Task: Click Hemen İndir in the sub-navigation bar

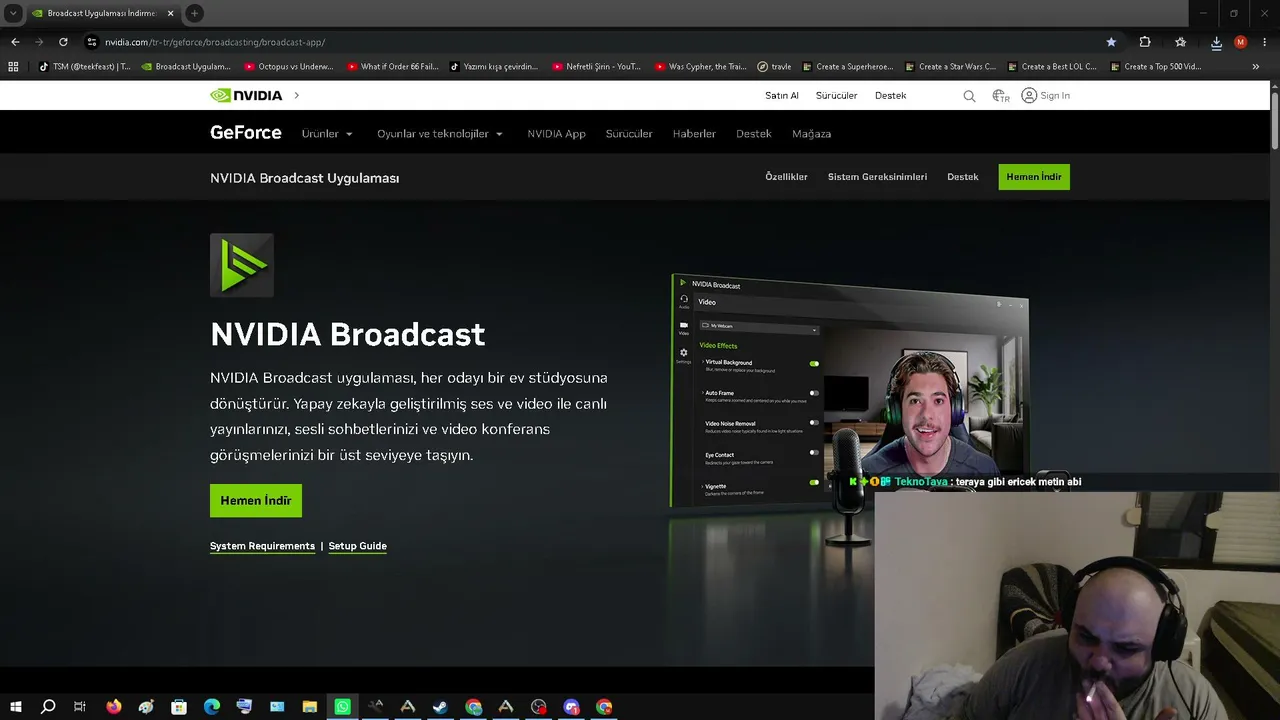Action: [1034, 177]
